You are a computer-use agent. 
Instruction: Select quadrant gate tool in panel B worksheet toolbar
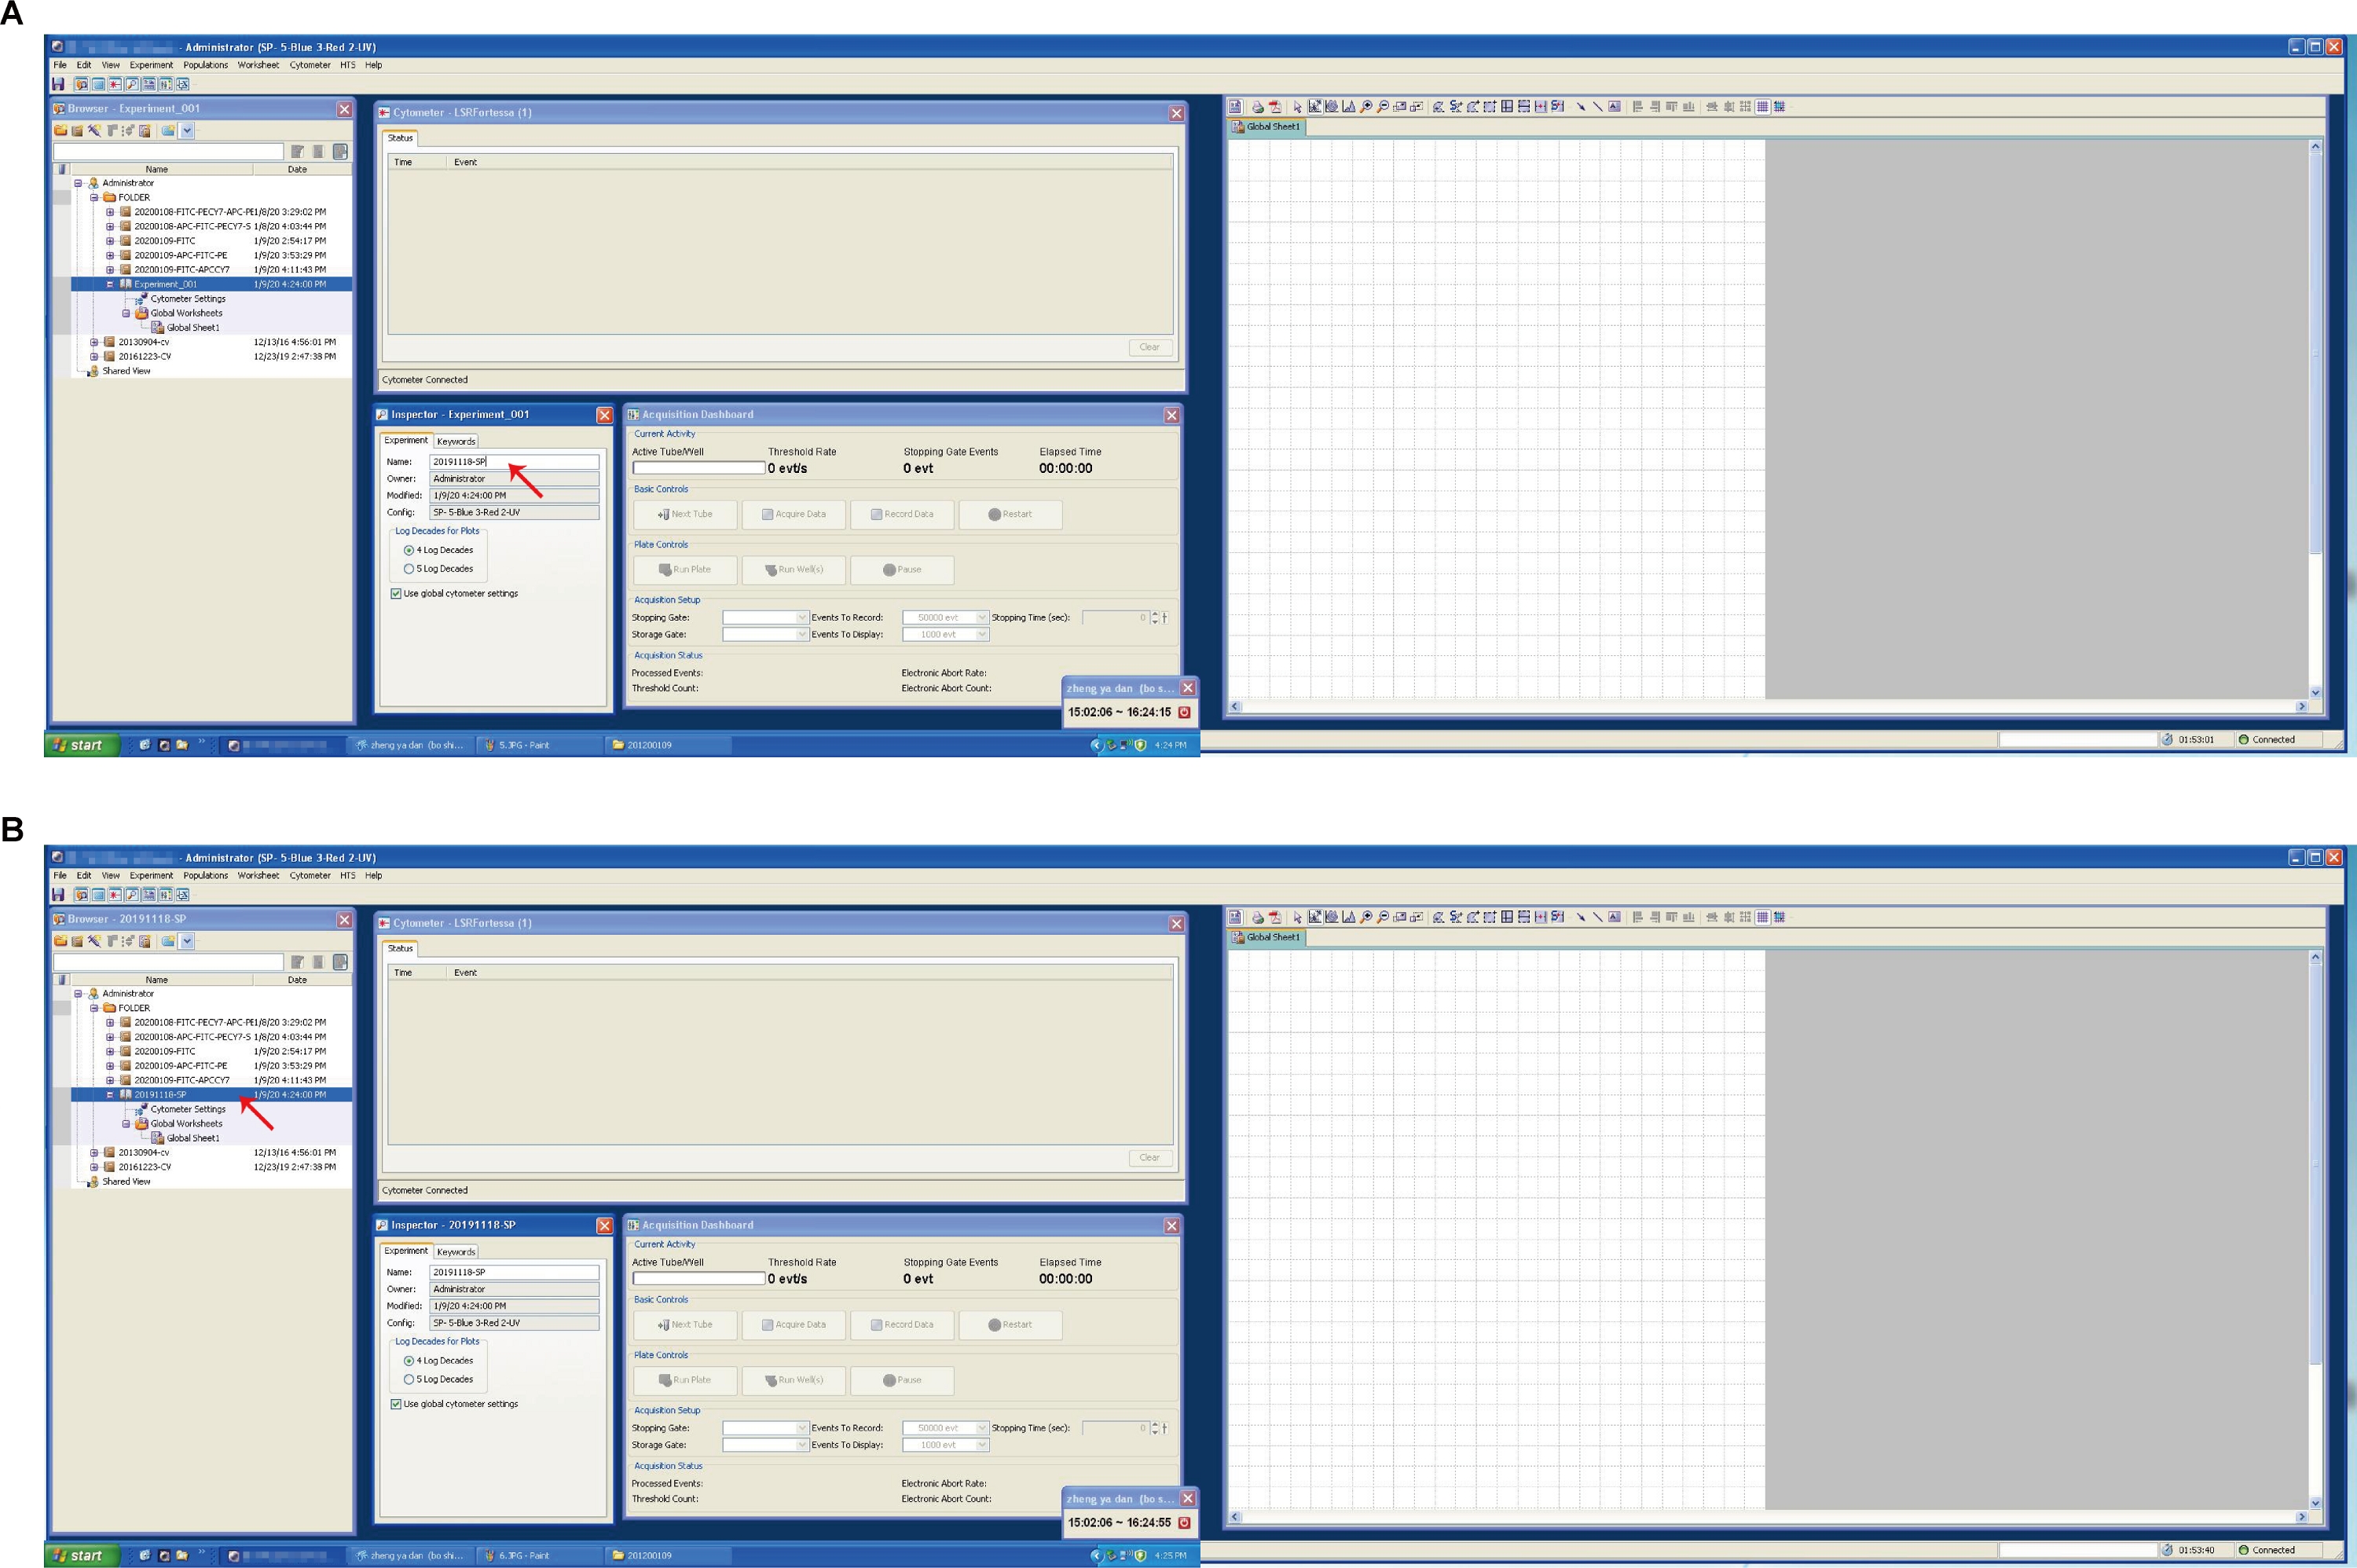[1507, 917]
